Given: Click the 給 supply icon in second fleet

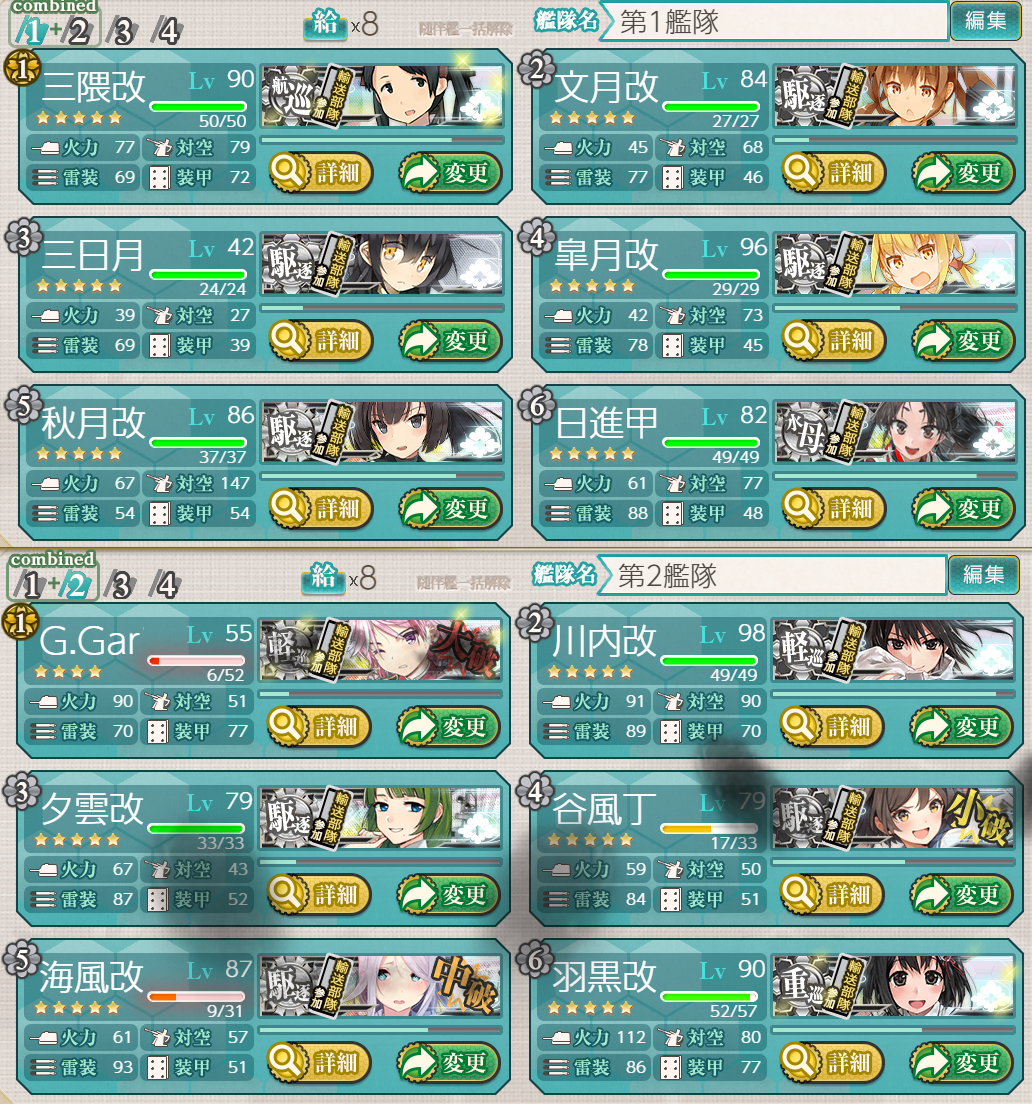Looking at the screenshot, I should point(324,577).
